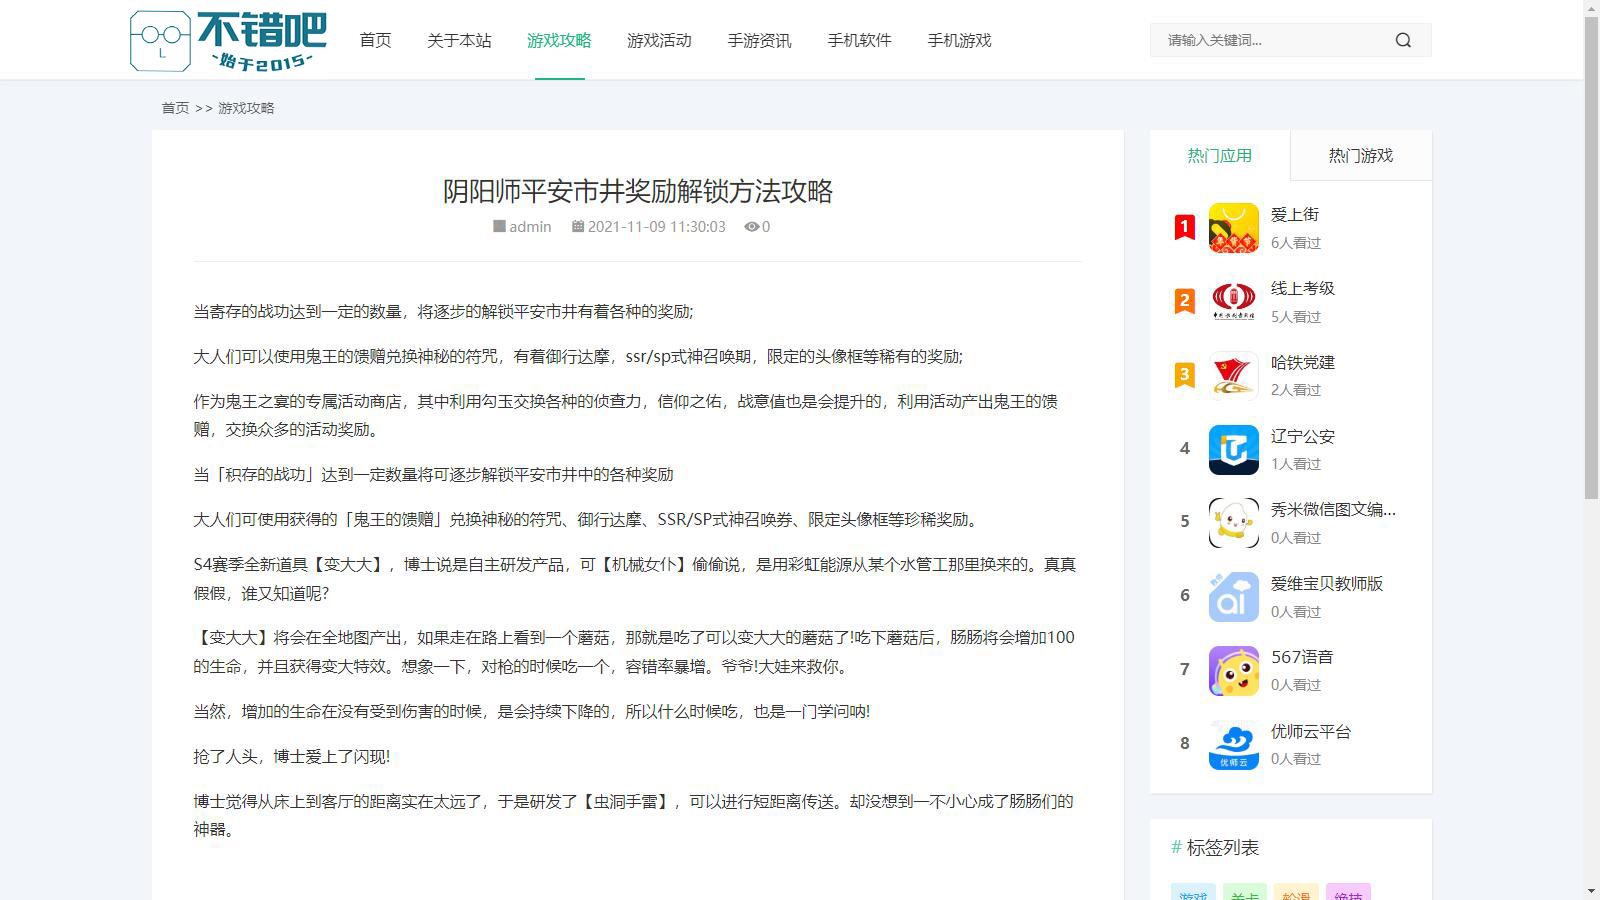This screenshot has width=1600, height=900.
Task: Focus the keyword search input field
Action: [x=1270, y=40]
